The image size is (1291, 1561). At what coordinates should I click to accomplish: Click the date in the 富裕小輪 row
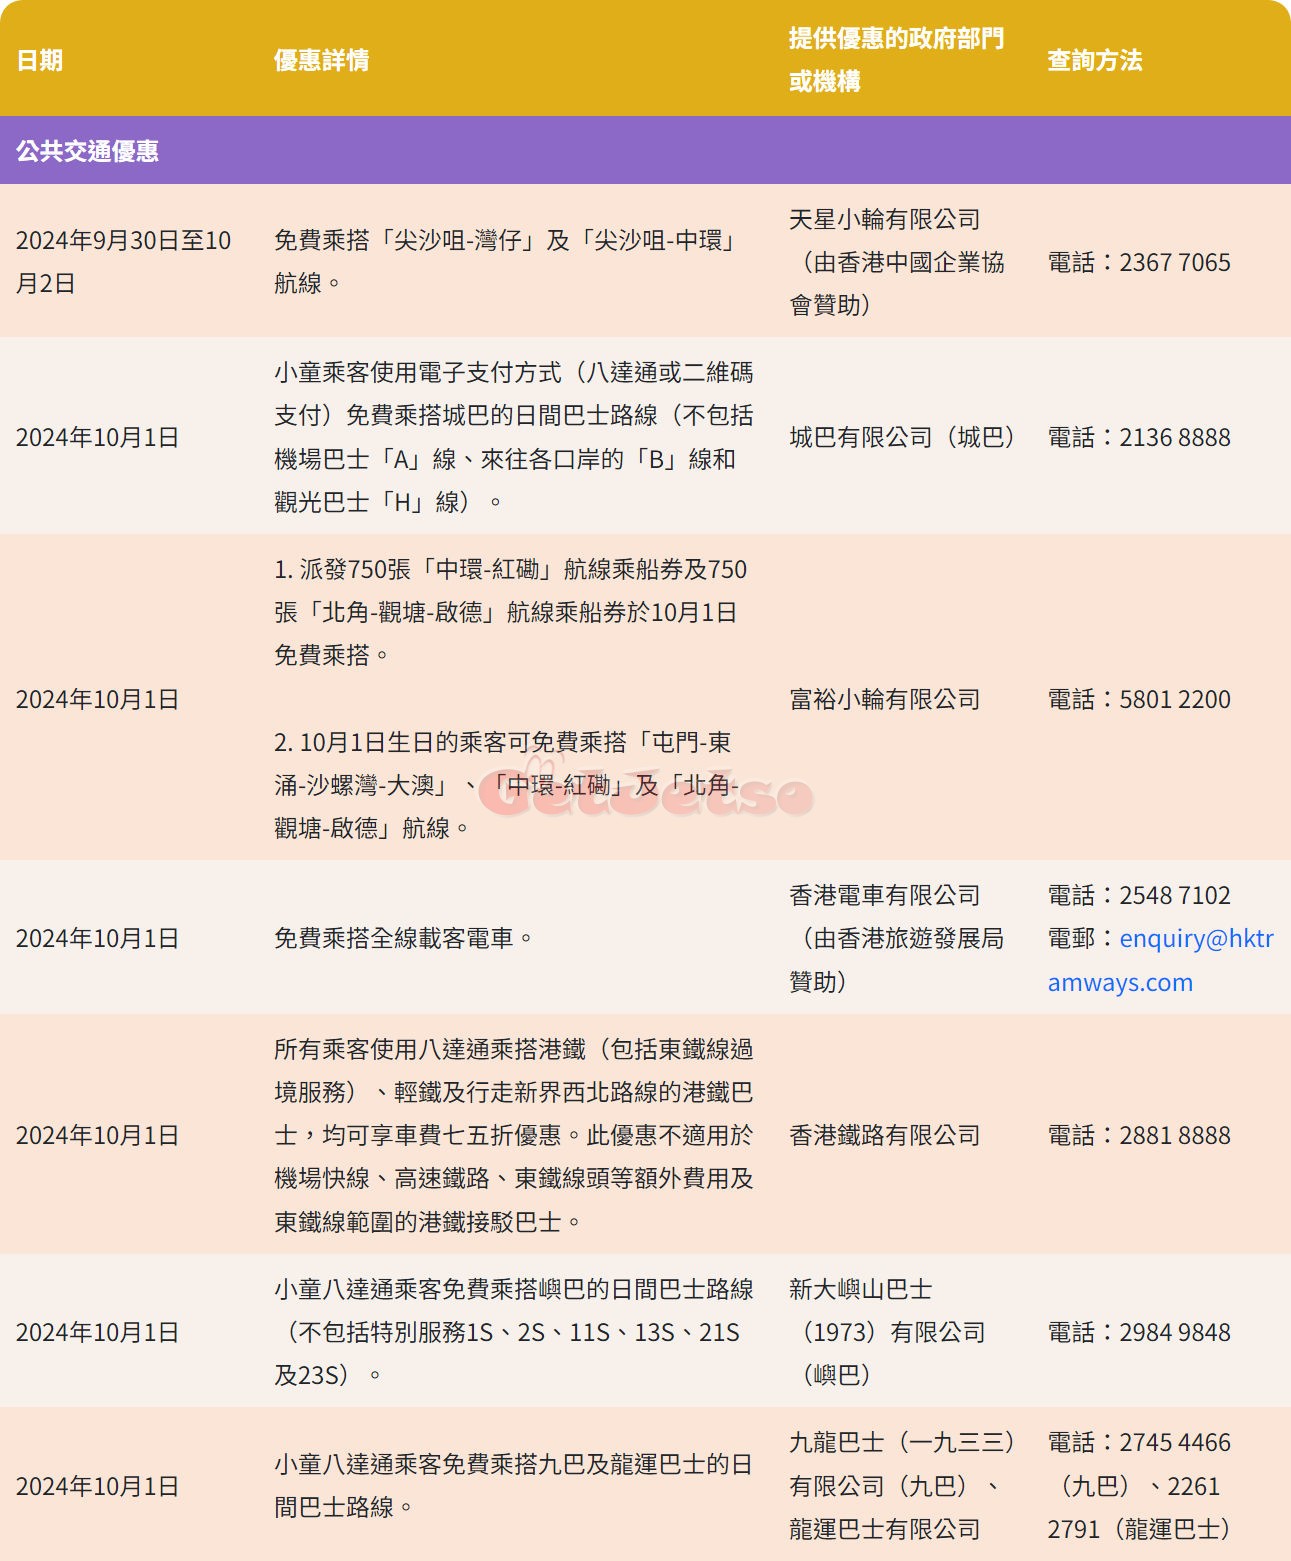[x=98, y=699]
